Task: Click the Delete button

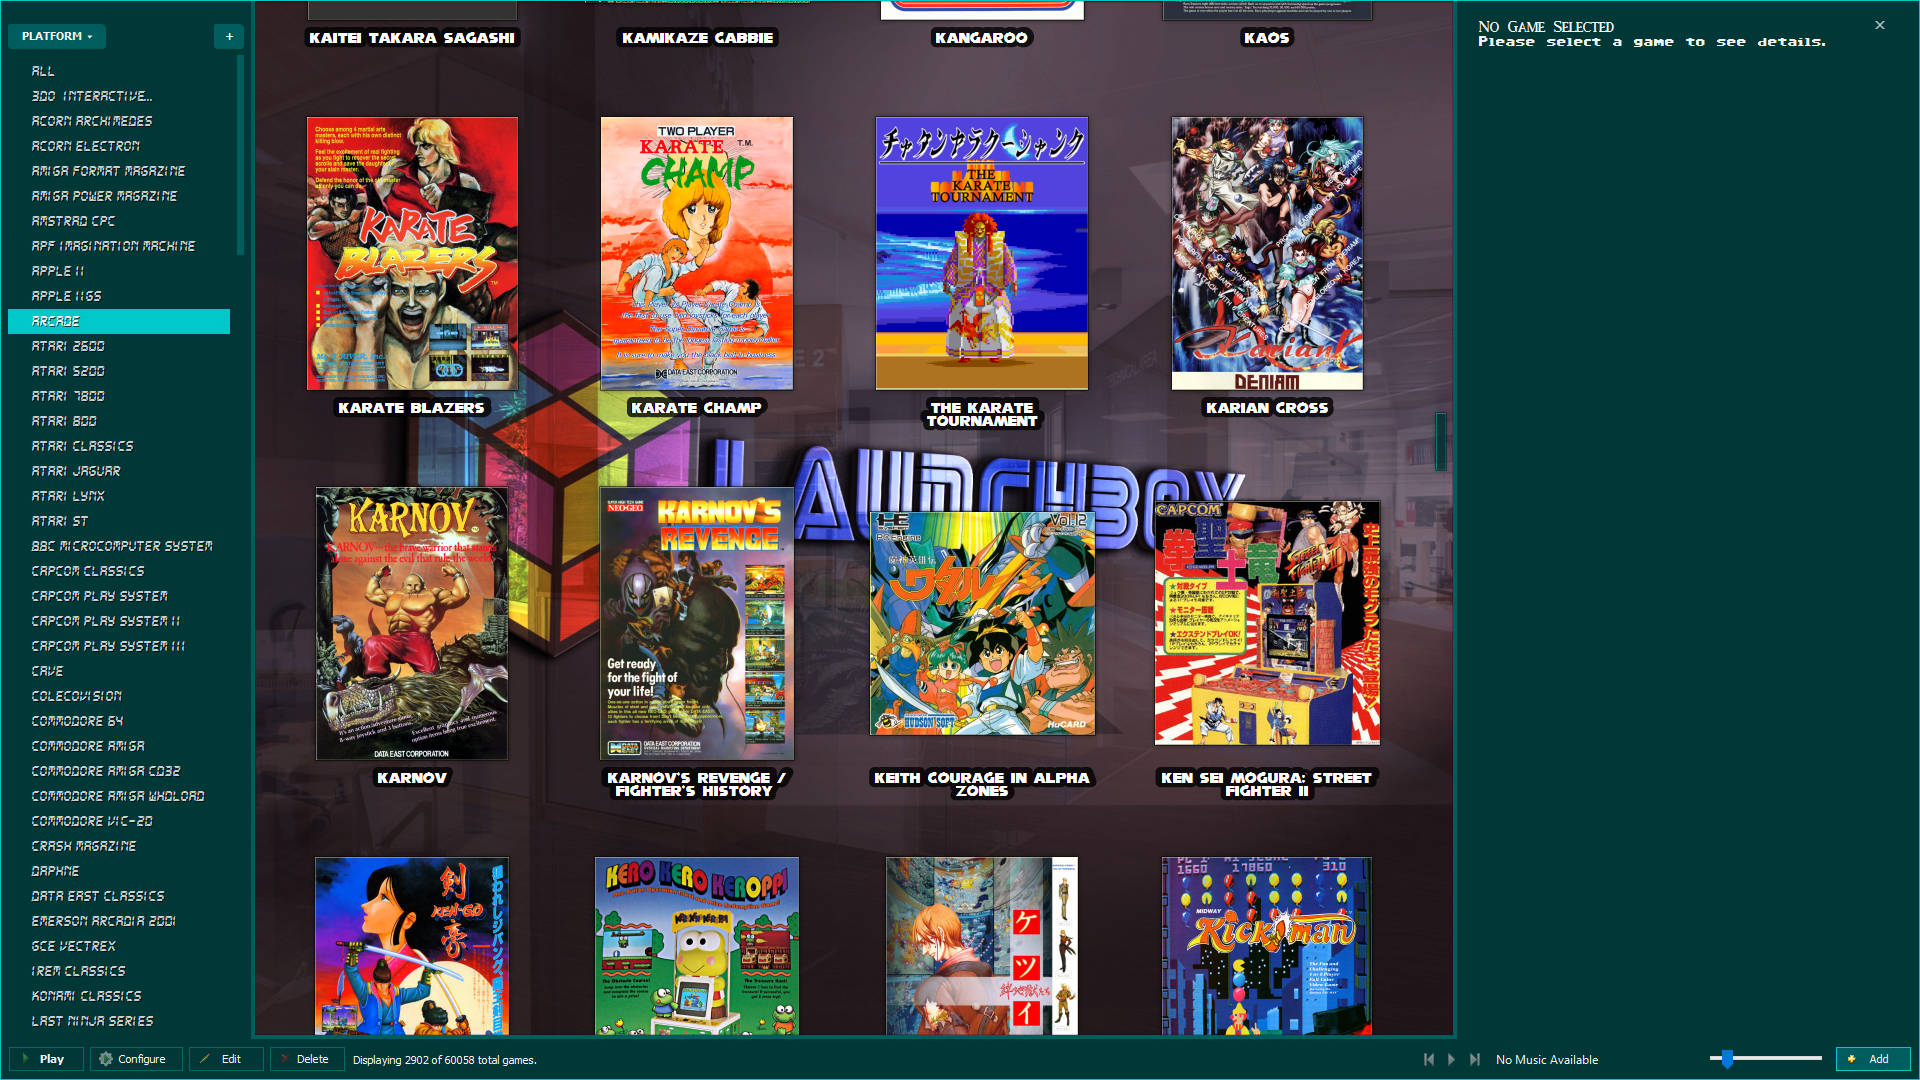Action: pos(305,1059)
